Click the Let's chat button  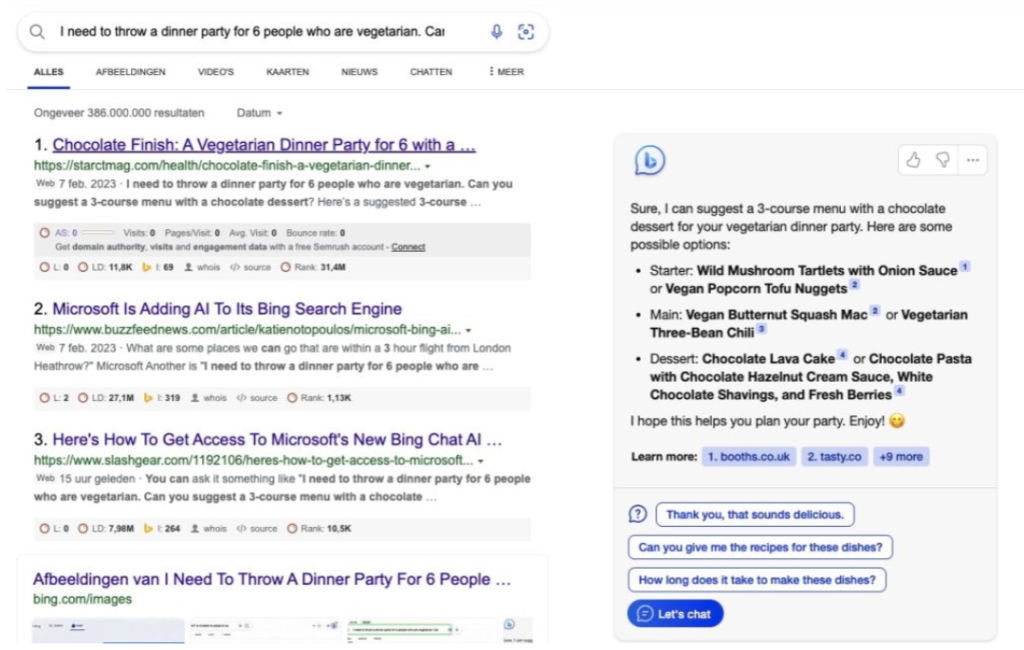click(675, 613)
